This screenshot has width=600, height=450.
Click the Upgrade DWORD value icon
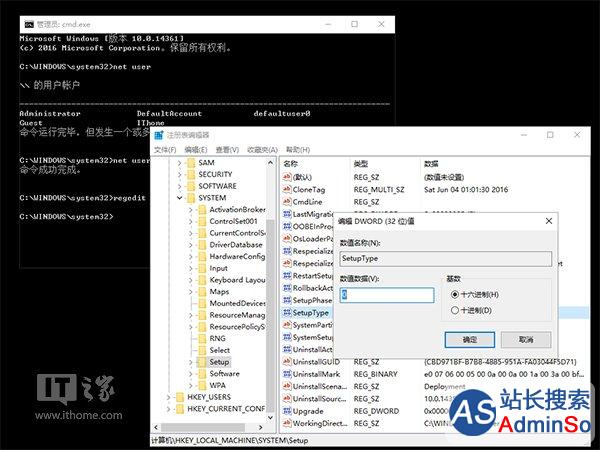point(287,411)
